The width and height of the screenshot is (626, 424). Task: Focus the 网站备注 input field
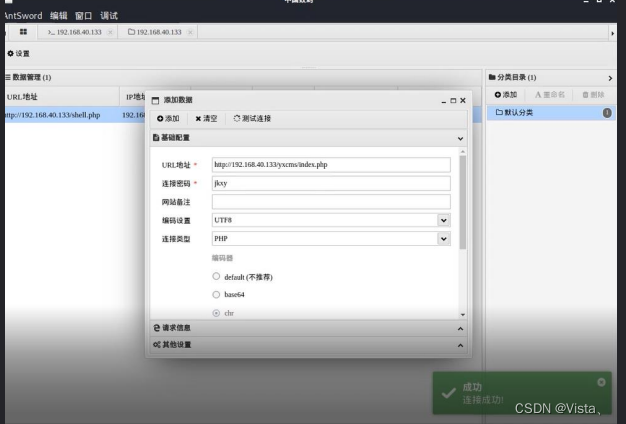click(x=331, y=202)
